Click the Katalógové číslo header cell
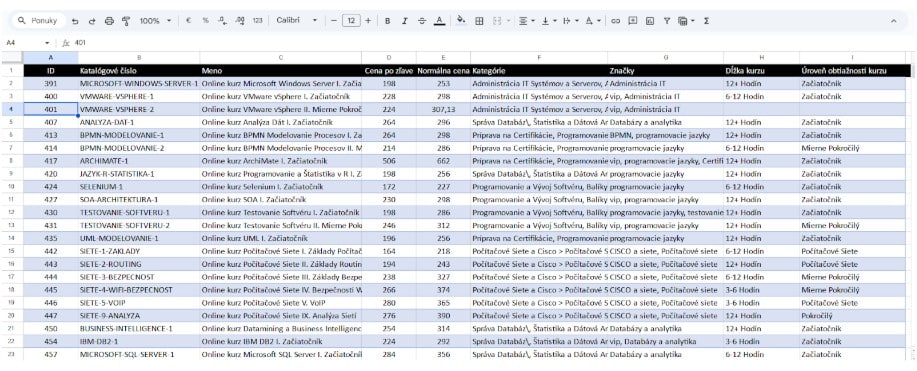Image resolution: width=917 pixels, height=371 pixels. click(x=139, y=71)
